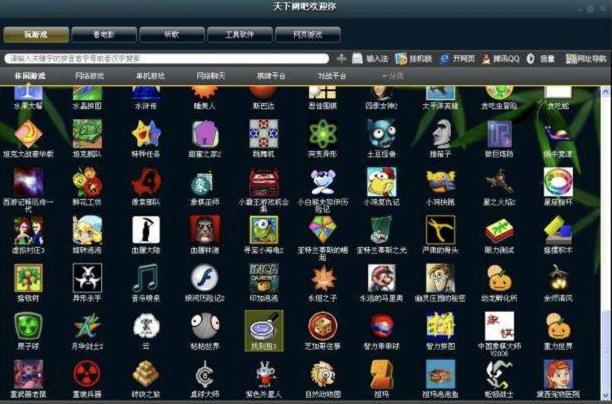The width and height of the screenshot is (612, 404).
Task: Open the green atom 突变异形 game icon
Action: [323, 134]
